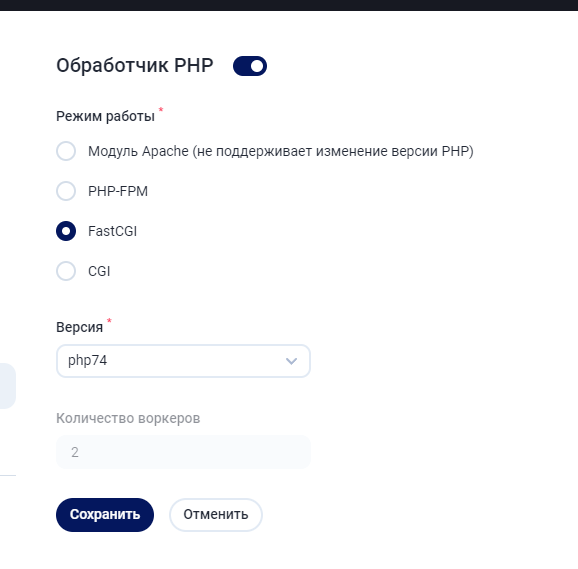Click the Обработчик PHP heading text
The height and width of the screenshot is (569, 578).
pos(135,66)
